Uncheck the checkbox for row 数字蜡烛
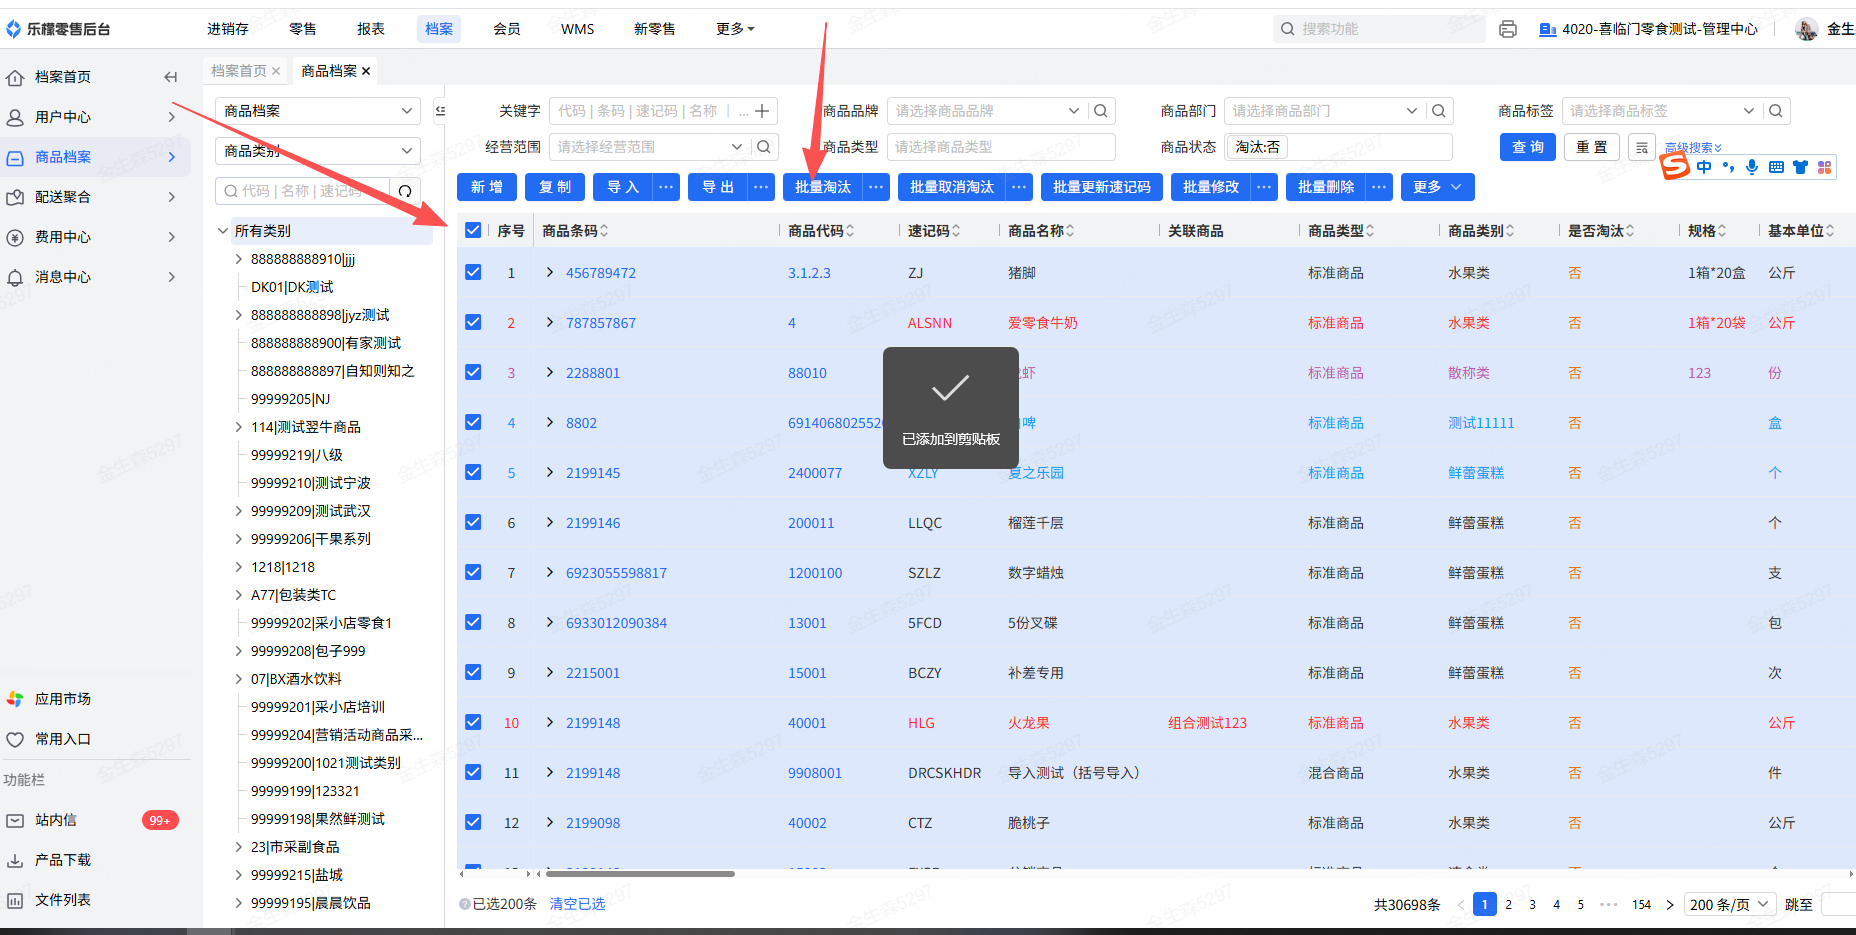 (x=474, y=572)
